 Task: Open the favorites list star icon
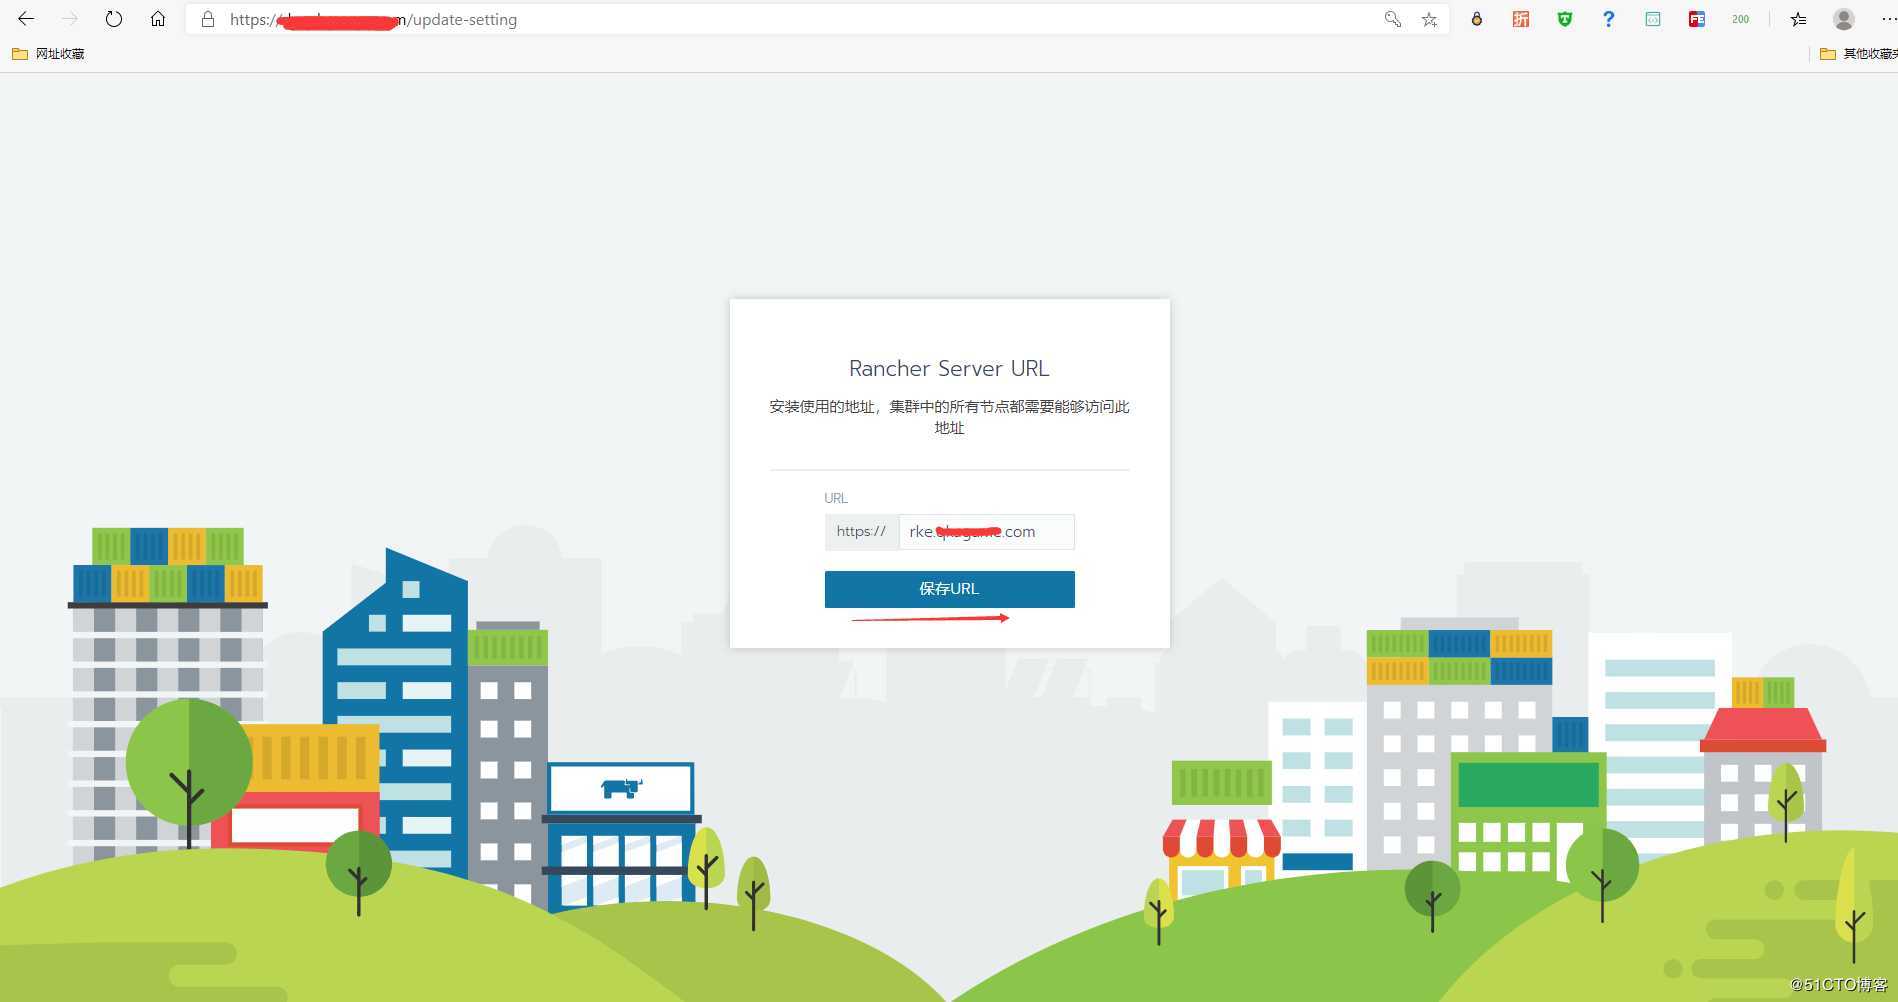pos(1799,19)
